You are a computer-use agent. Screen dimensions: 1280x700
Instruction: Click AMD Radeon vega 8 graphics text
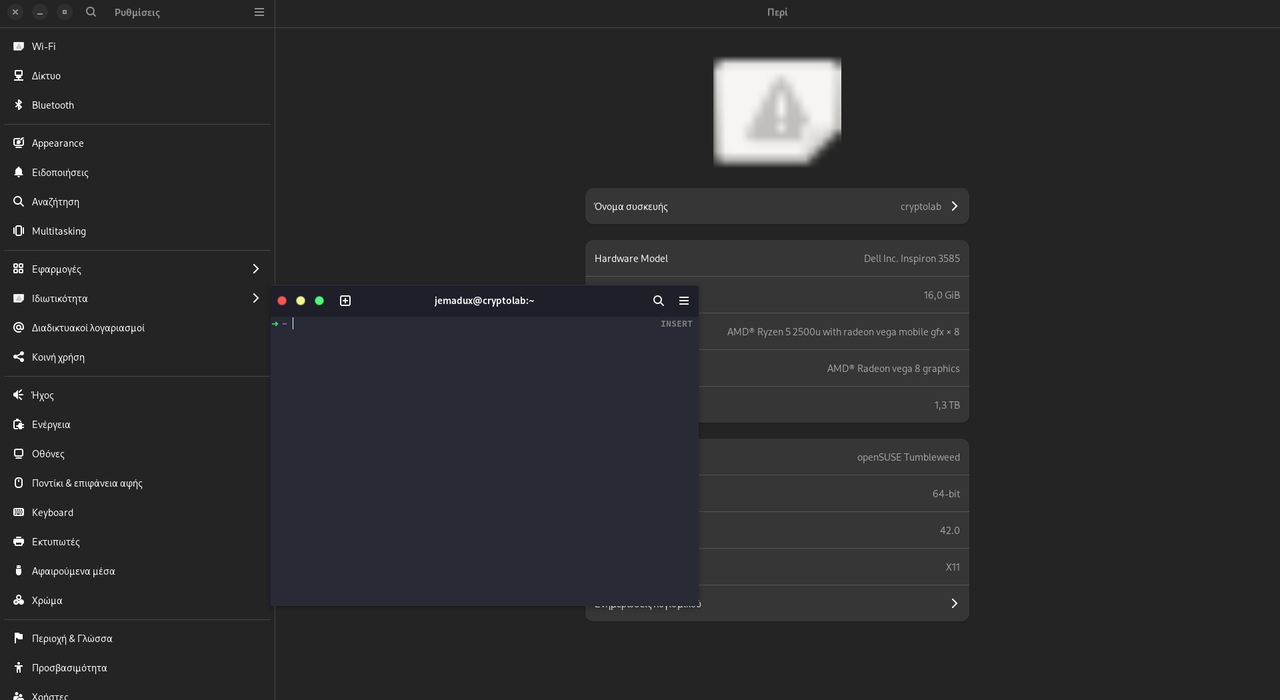[x=893, y=368]
